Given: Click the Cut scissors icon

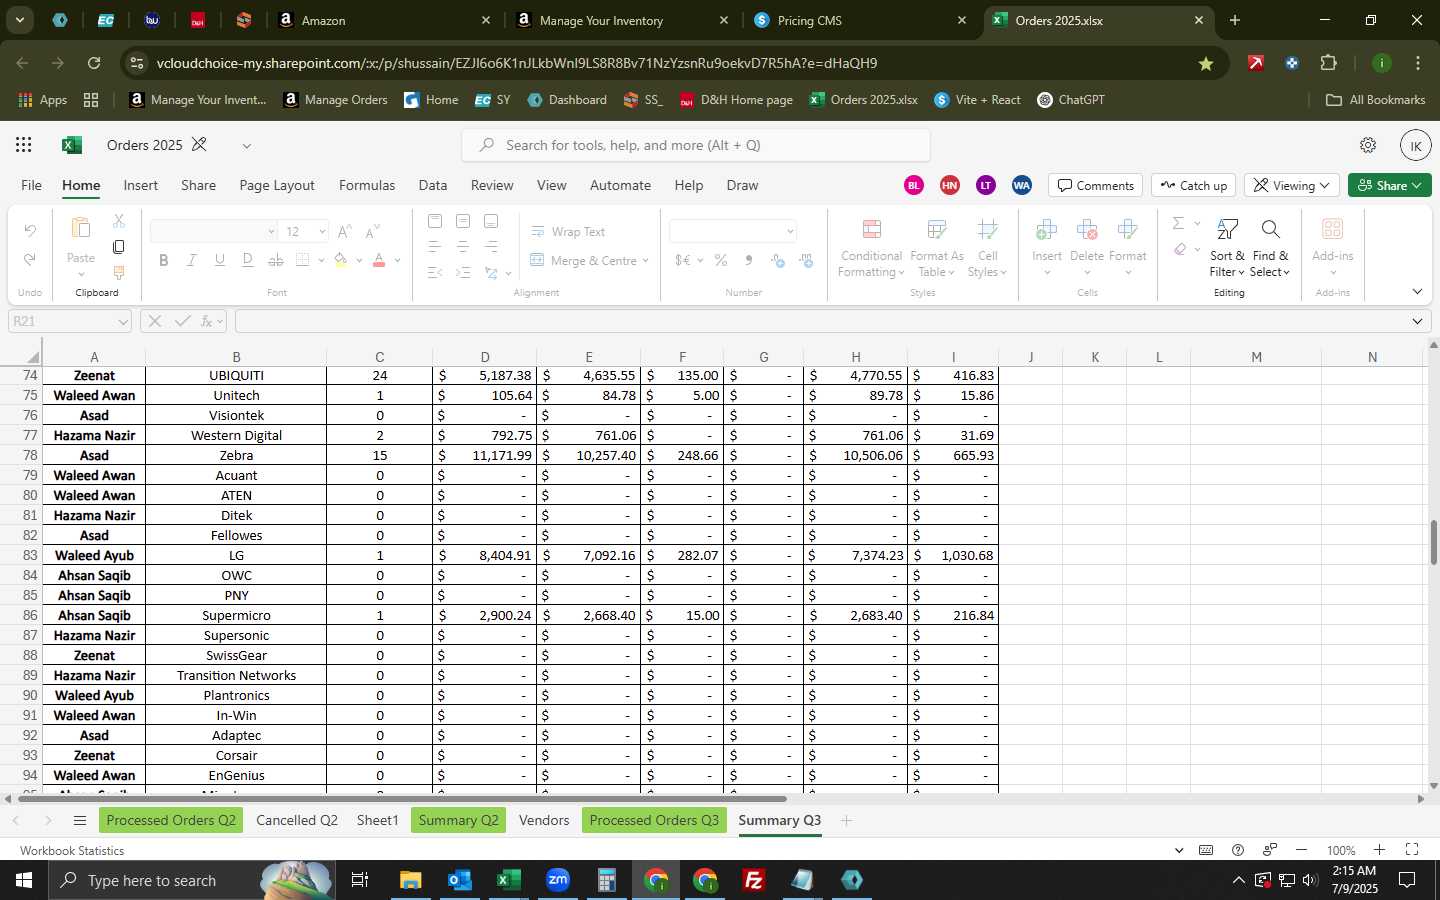Looking at the screenshot, I should (119, 220).
